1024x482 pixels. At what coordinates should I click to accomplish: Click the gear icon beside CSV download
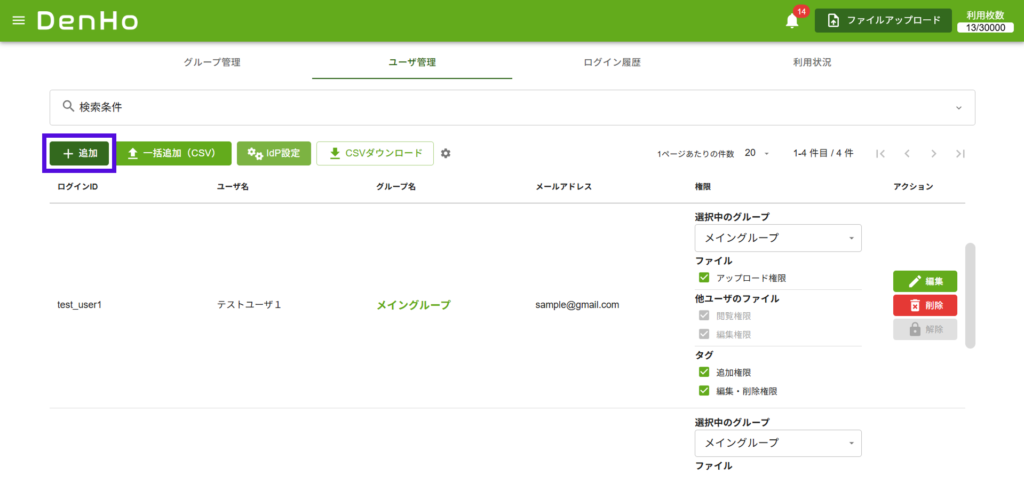pos(446,153)
